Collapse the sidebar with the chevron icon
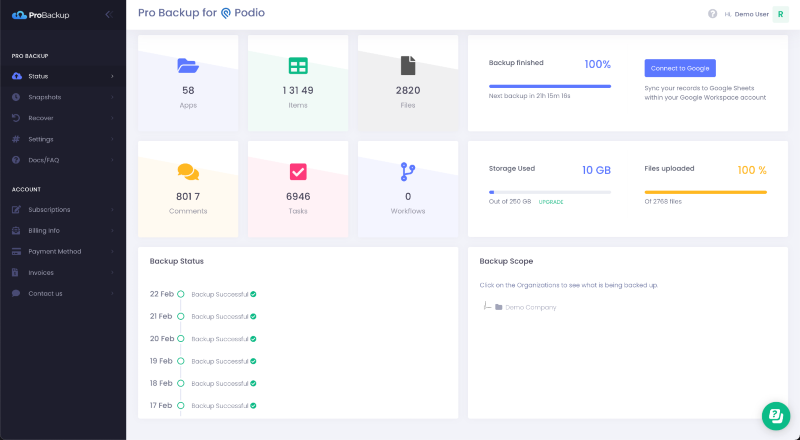This screenshot has height=440, width=800. 108,14
